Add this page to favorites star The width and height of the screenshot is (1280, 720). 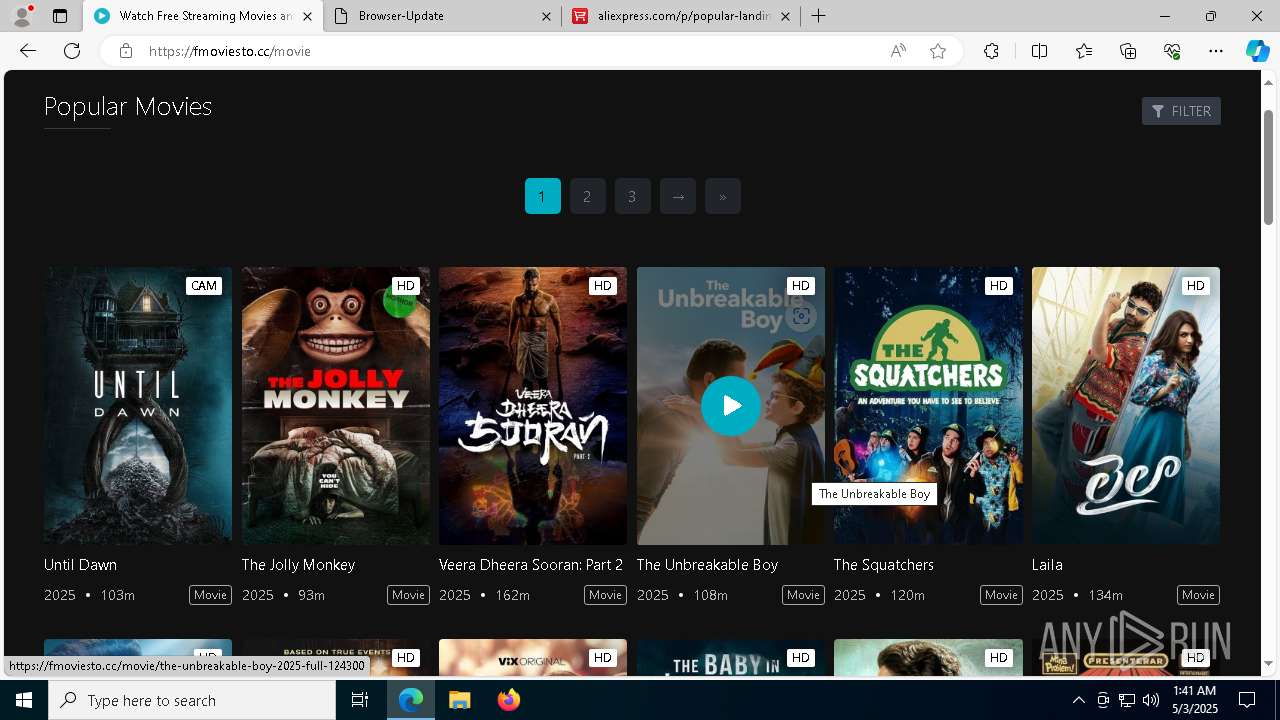click(x=938, y=51)
